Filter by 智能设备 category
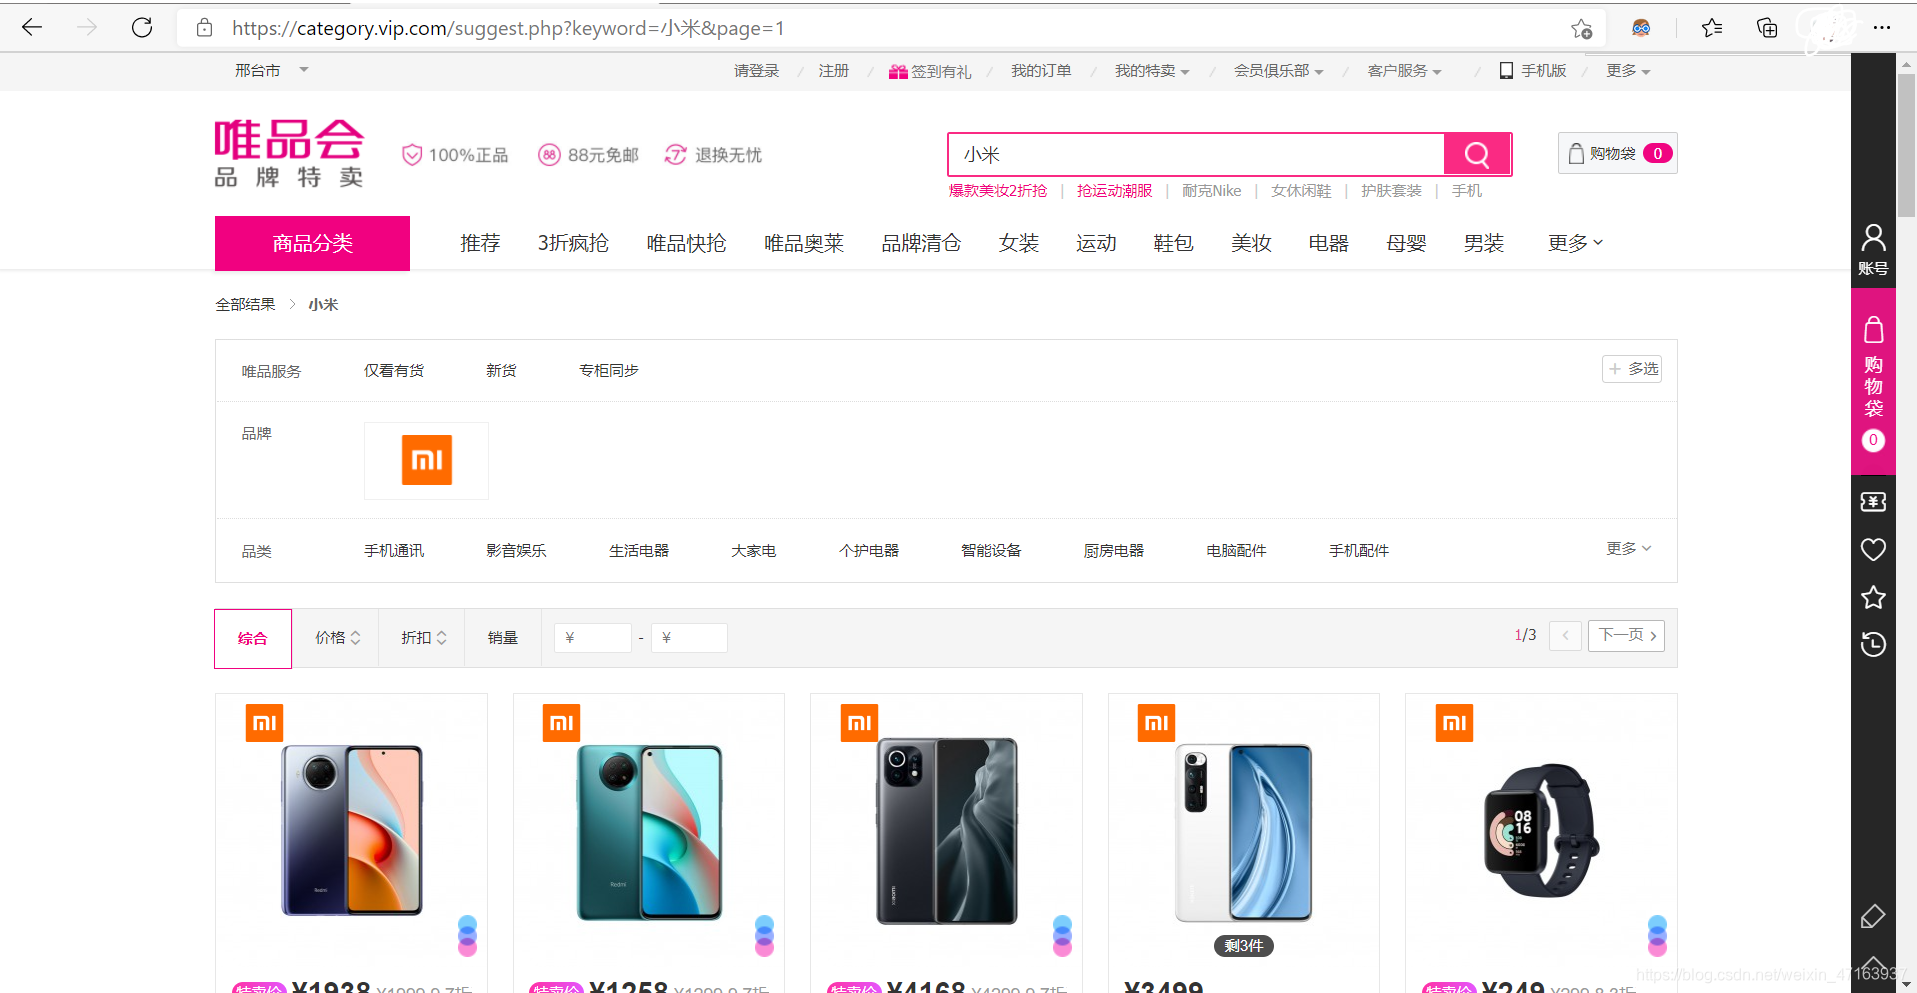The height and width of the screenshot is (993, 1917). click(x=991, y=551)
